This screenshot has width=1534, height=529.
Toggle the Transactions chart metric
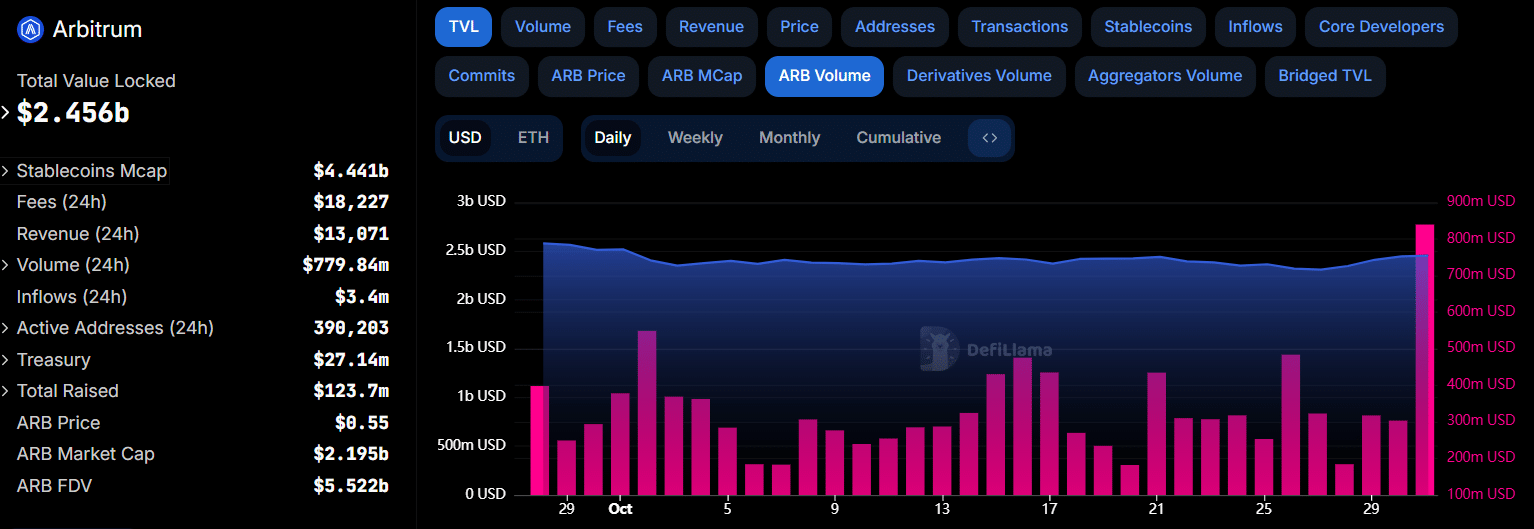tap(1020, 27)
